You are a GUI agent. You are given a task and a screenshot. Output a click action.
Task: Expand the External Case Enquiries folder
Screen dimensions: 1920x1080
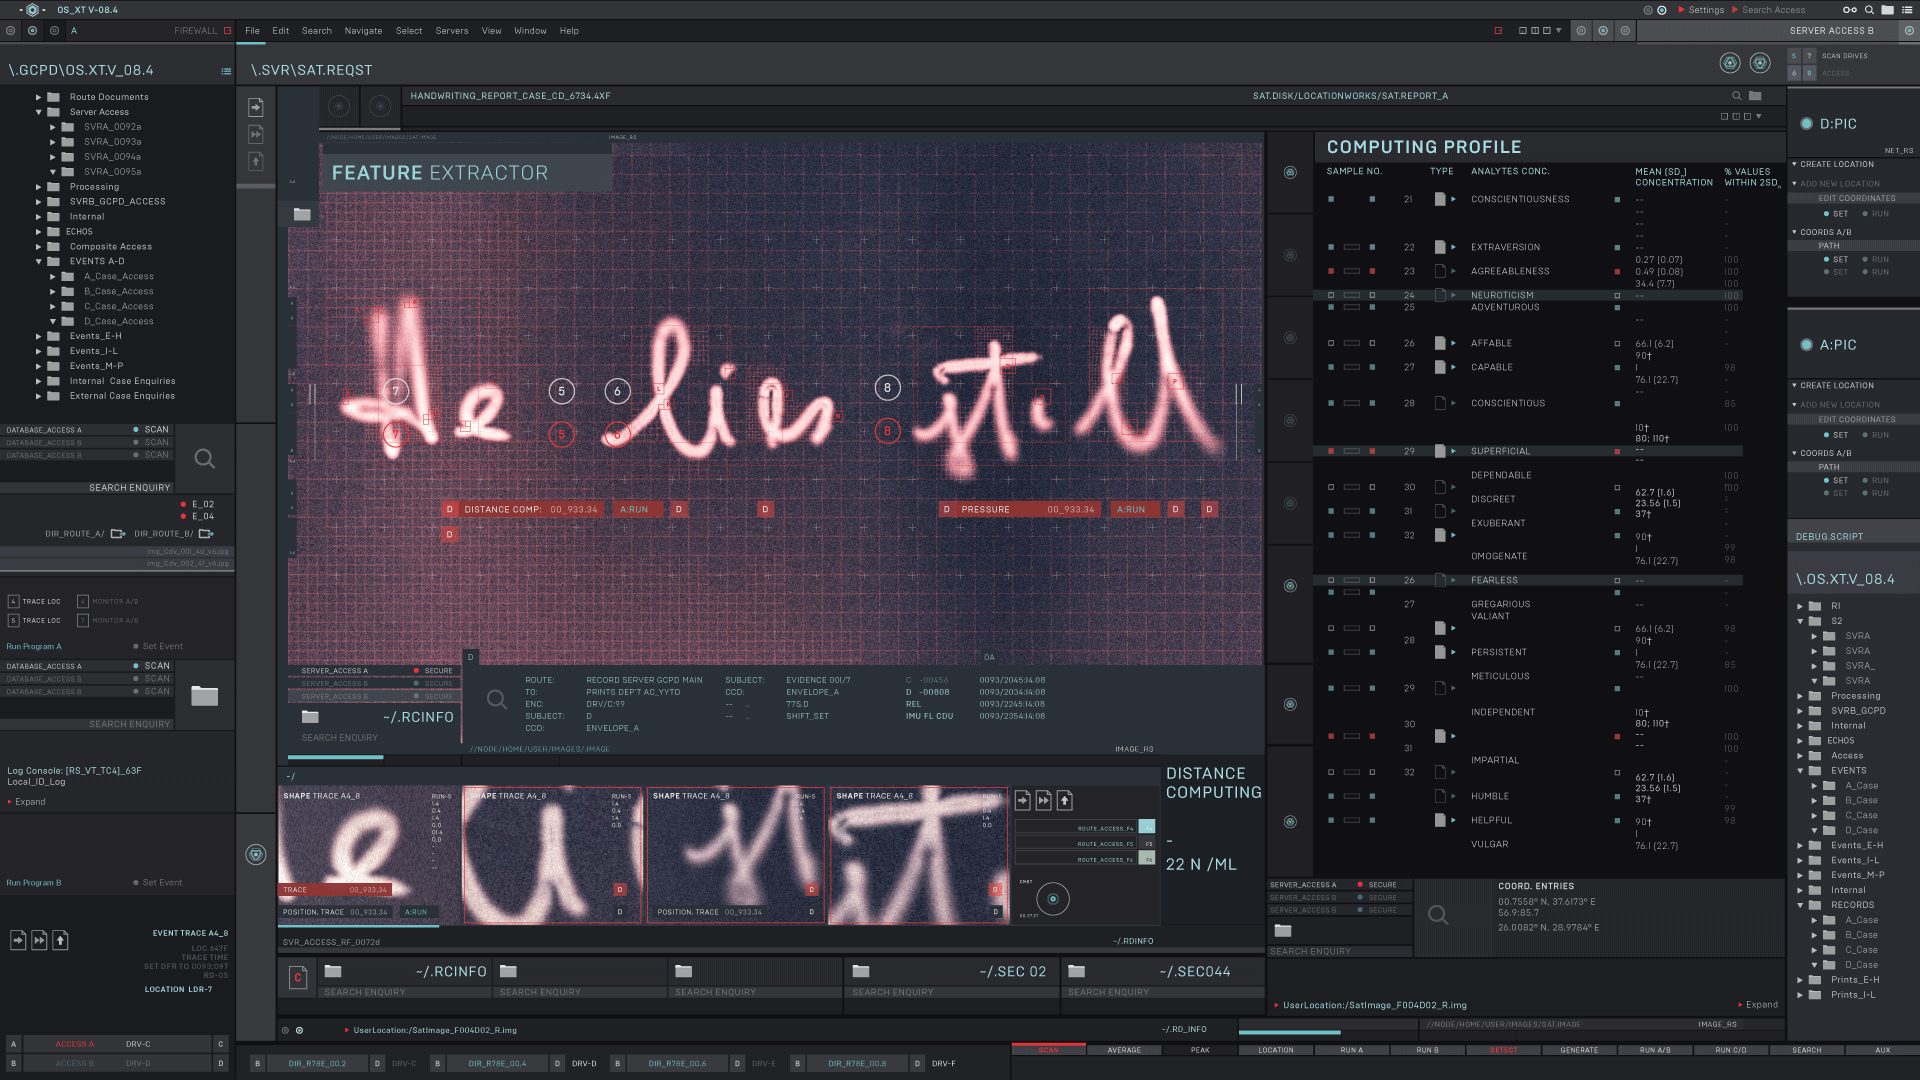39,396
